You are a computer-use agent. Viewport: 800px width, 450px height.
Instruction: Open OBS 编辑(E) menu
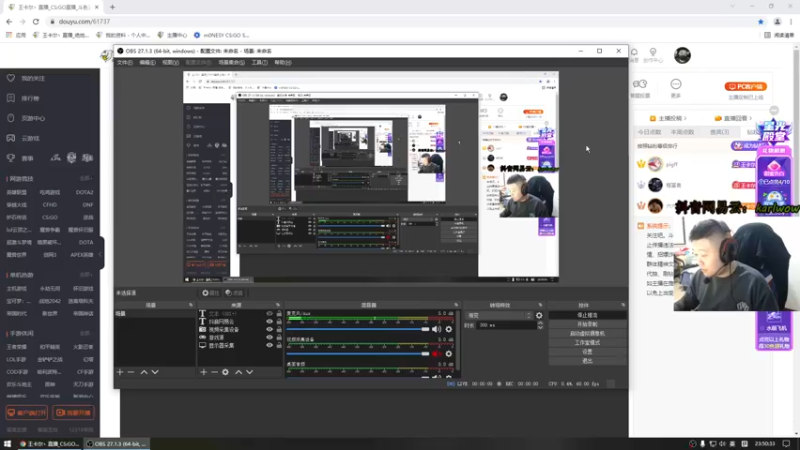pyautogui.click(x=147, y=63)
